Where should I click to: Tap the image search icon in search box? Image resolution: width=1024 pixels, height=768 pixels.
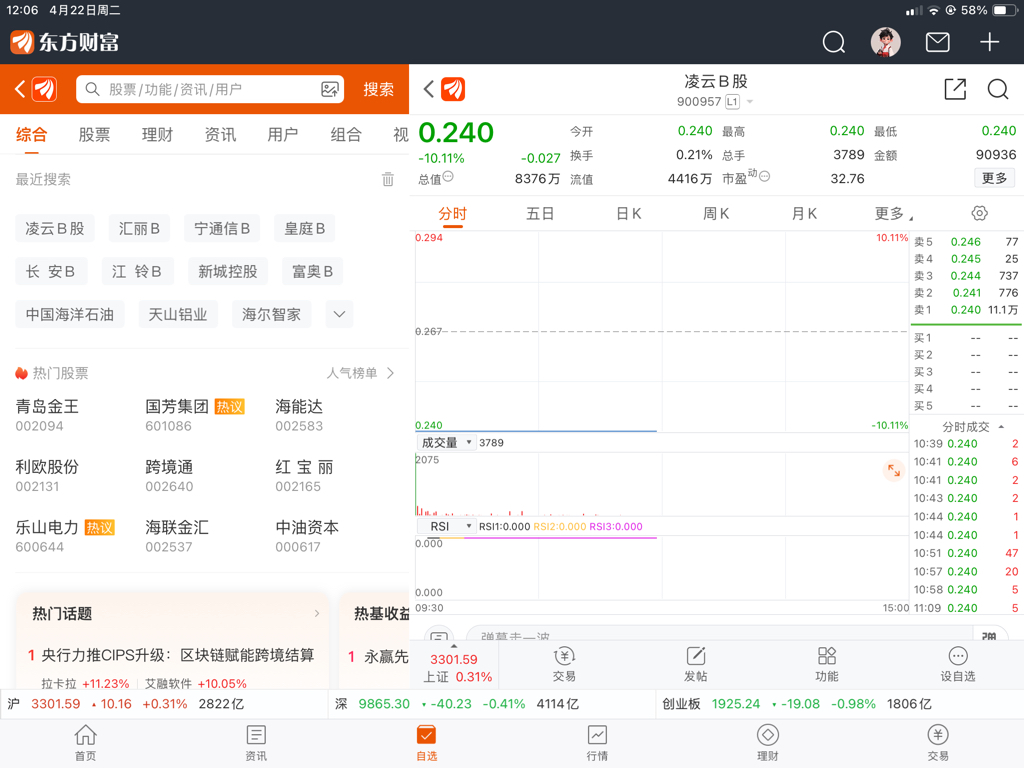[330, 89]
